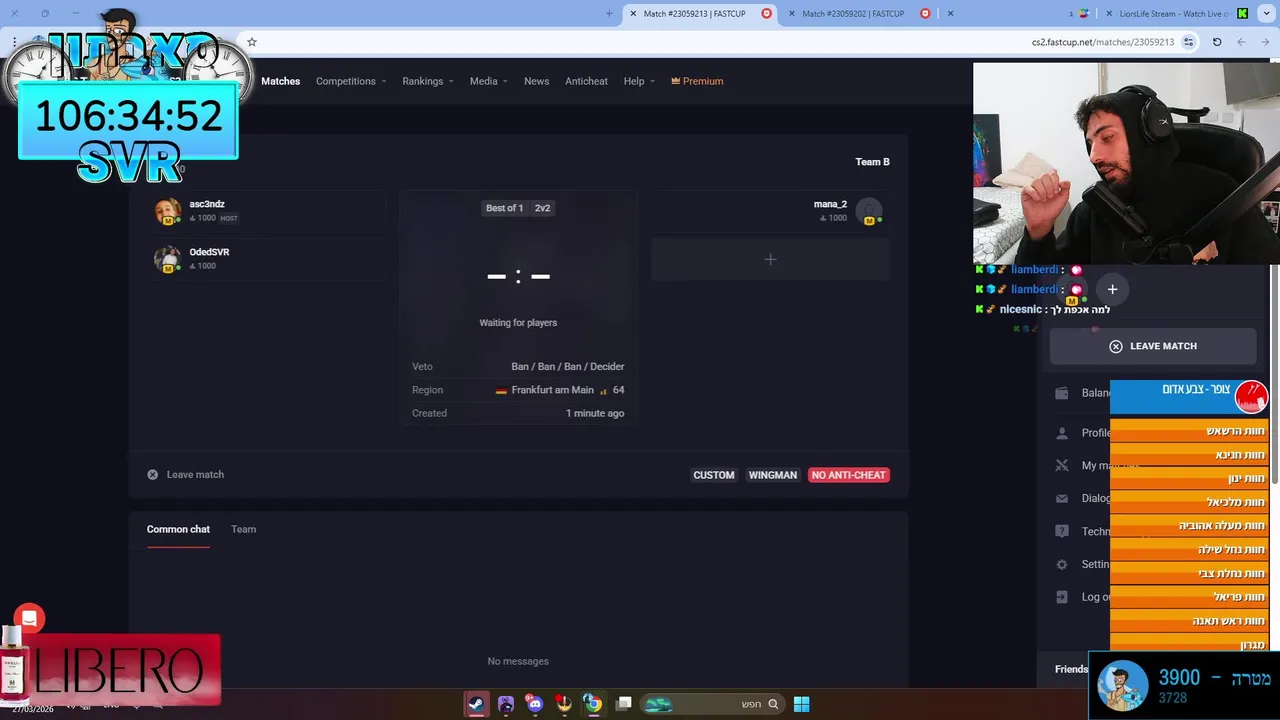Image resolution: width=1280 pixels, height=720 pixels.
Task: Click the address bar URL
Action: 1102,42
